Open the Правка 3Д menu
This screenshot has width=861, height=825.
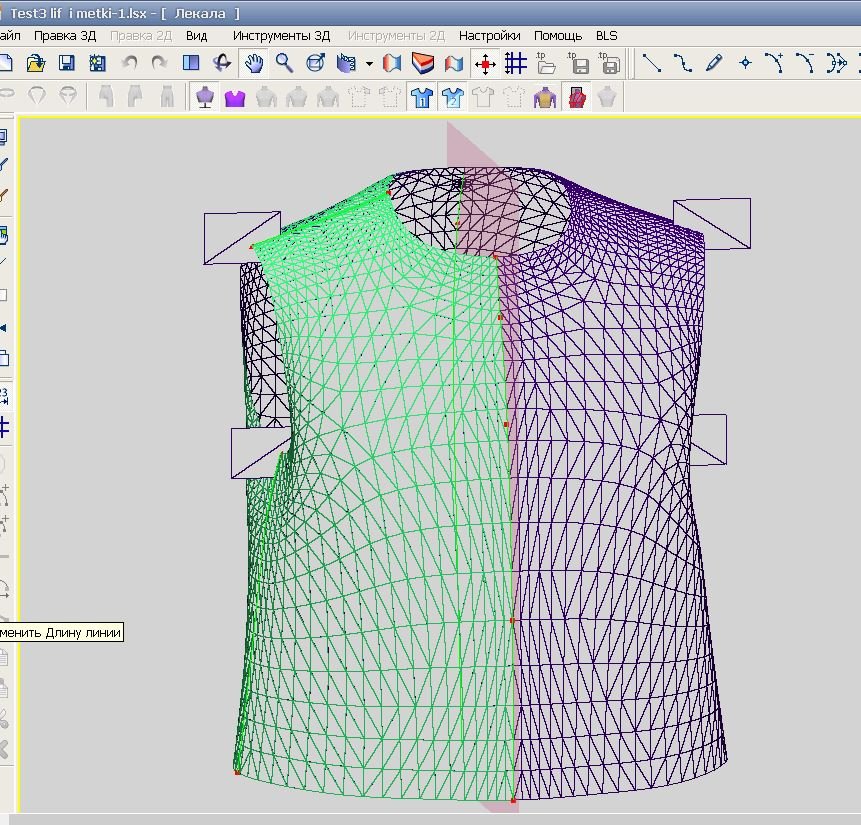point(67,35)
